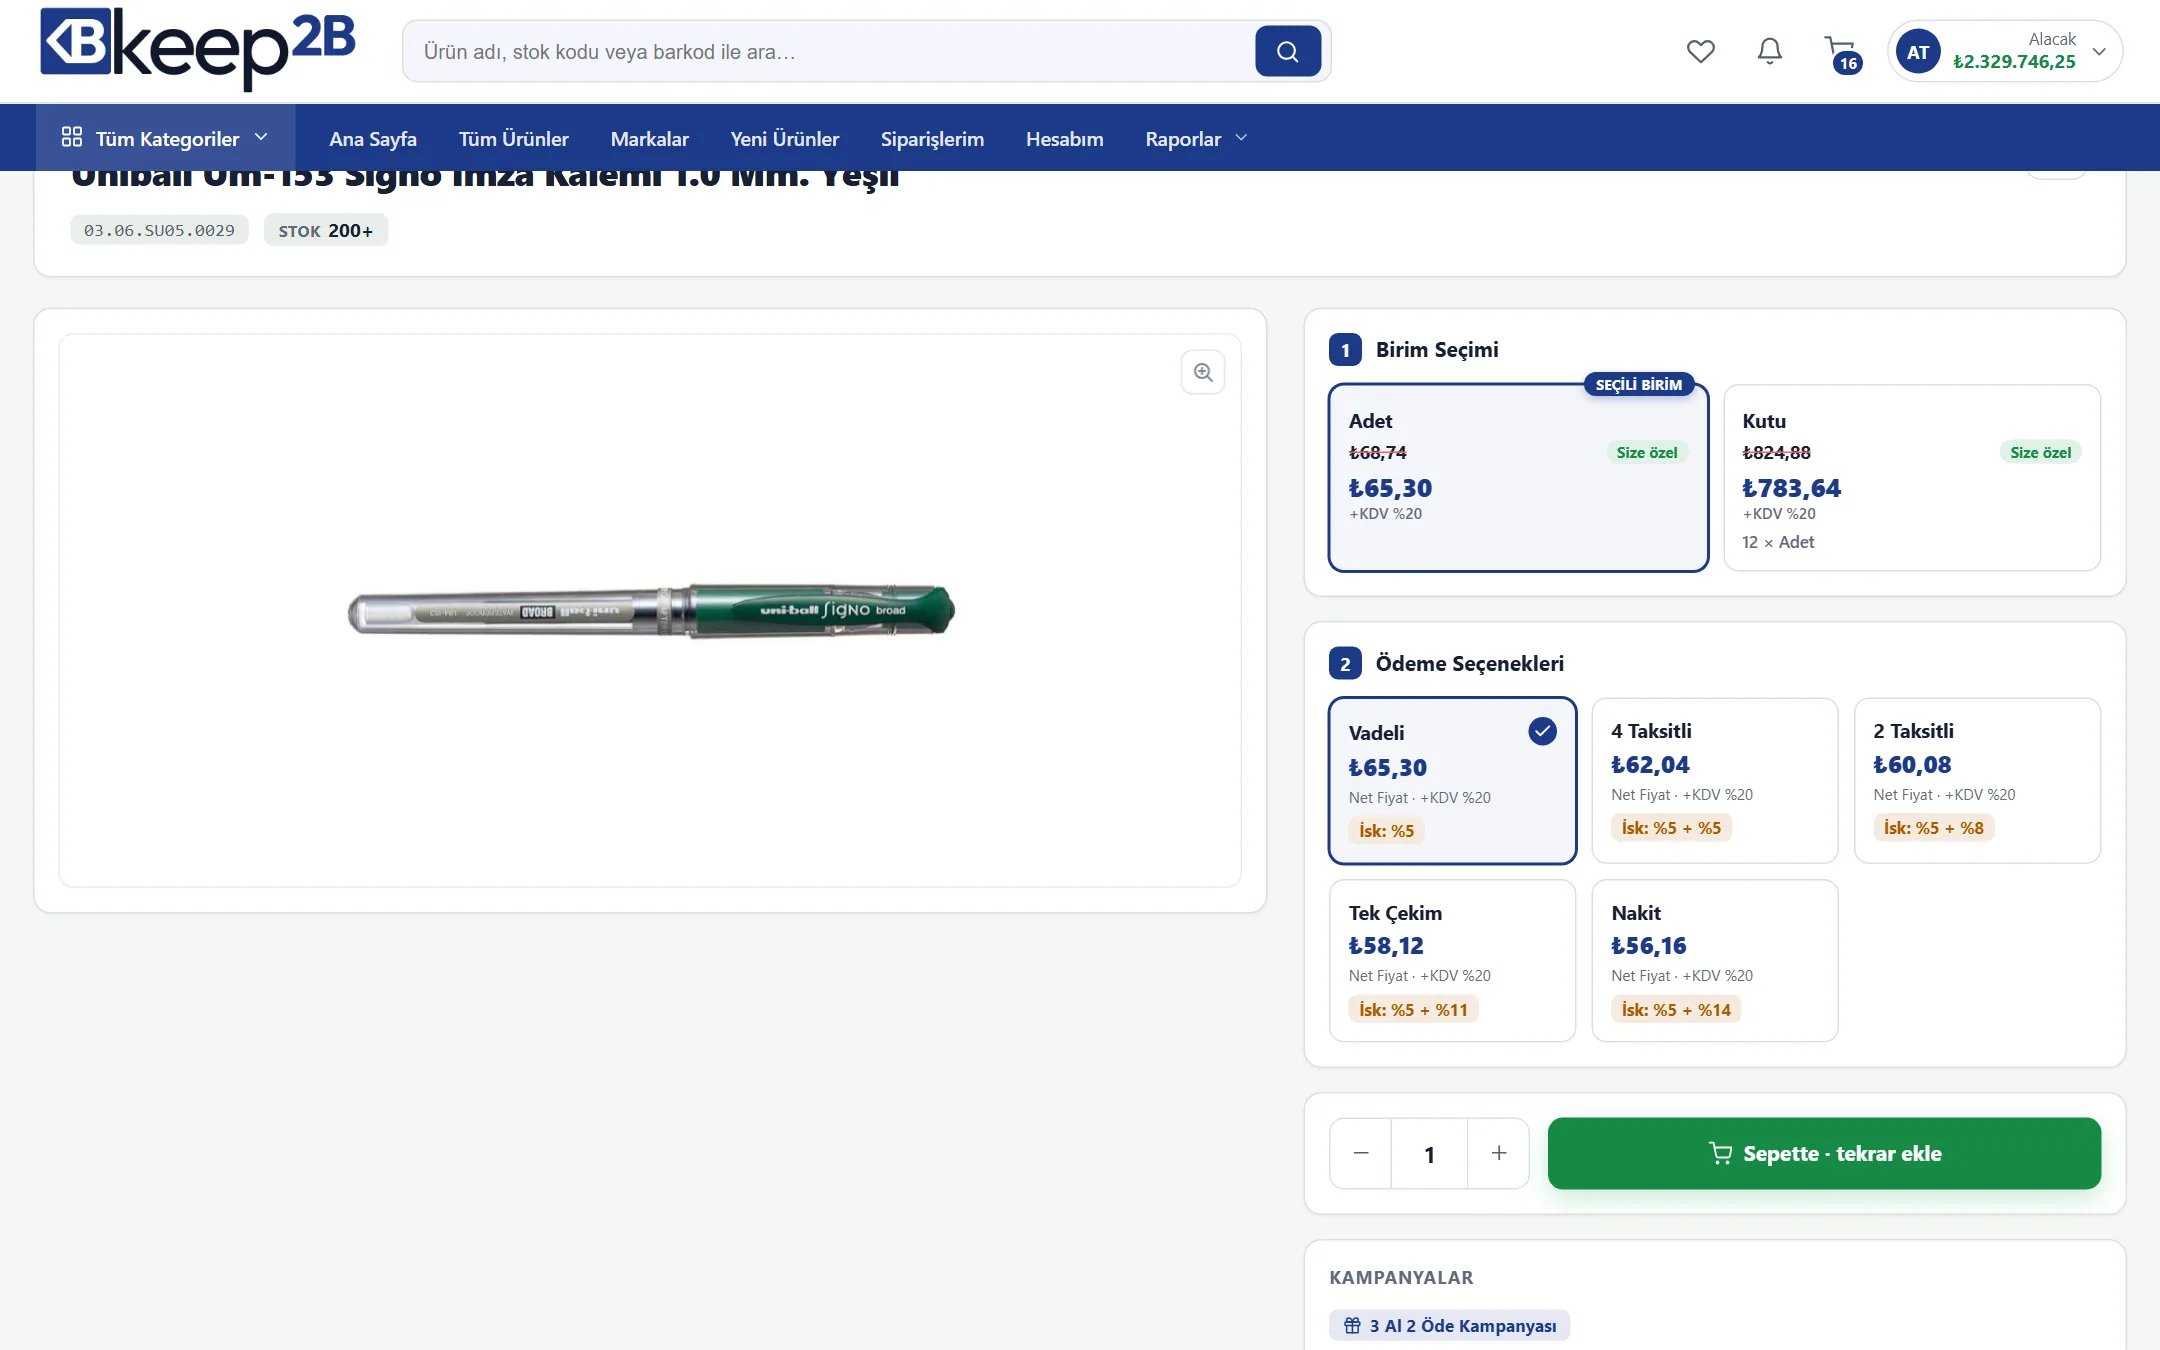Click the quantity input showing 1

tap(1429, 1154)
